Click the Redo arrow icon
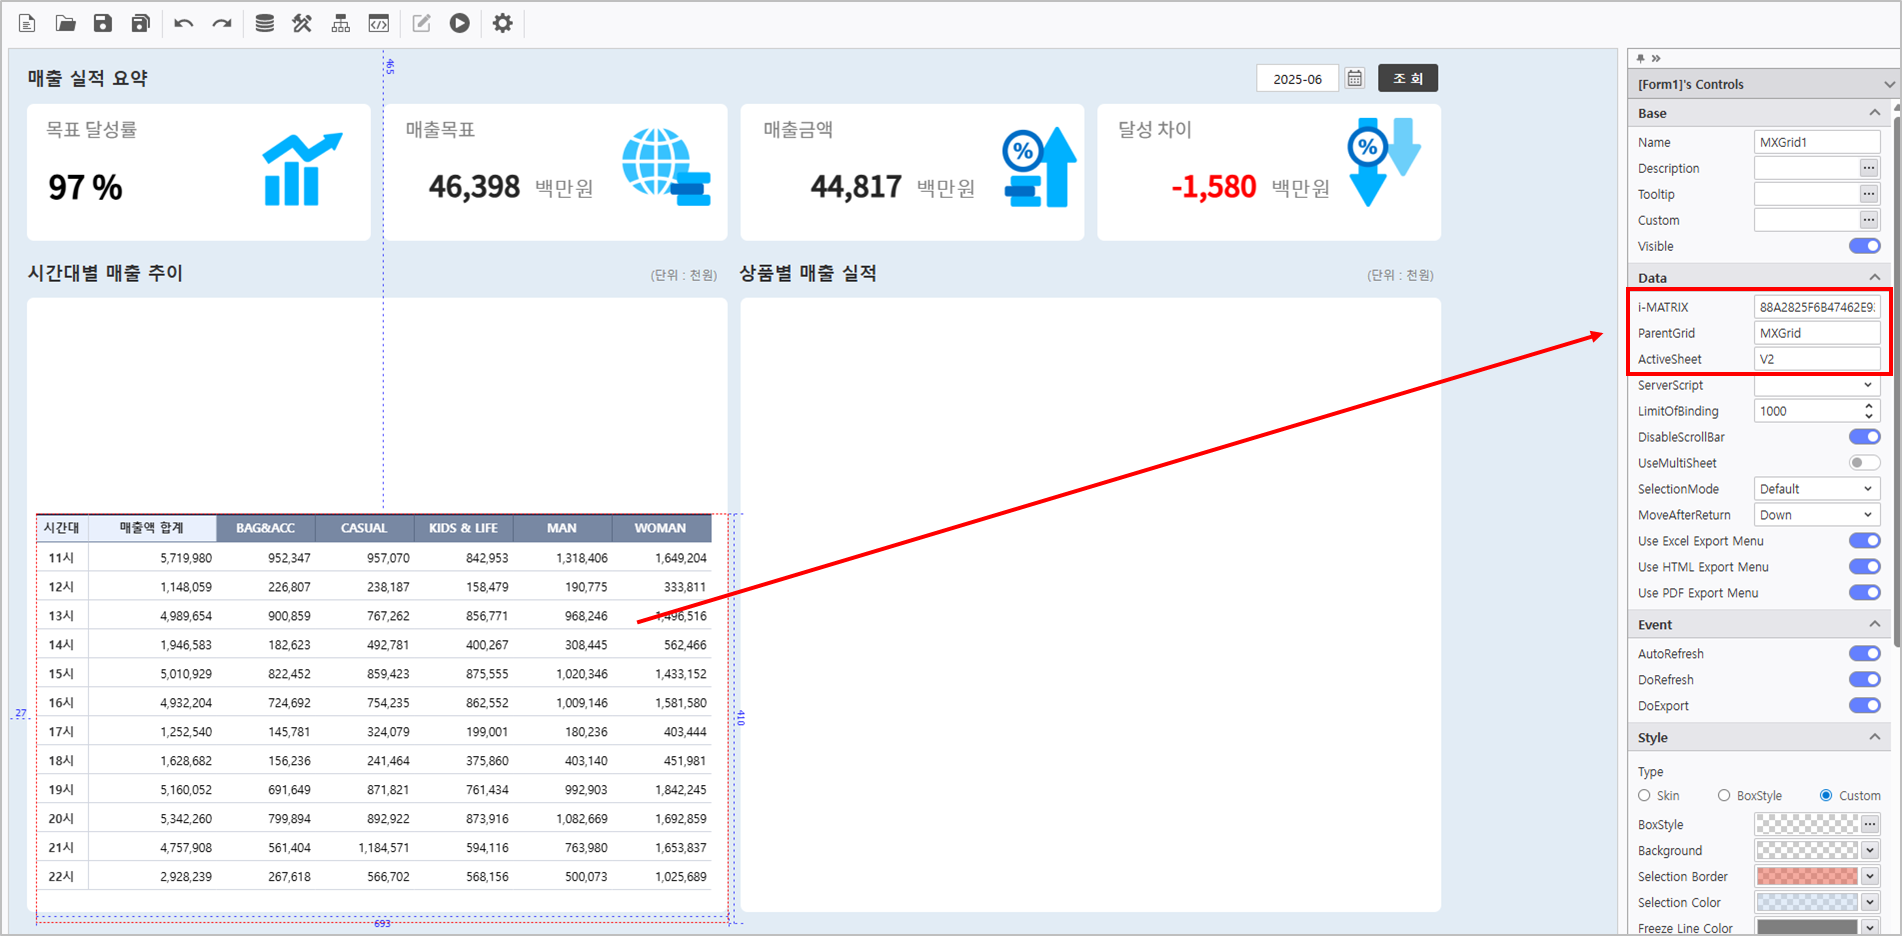 221,23
